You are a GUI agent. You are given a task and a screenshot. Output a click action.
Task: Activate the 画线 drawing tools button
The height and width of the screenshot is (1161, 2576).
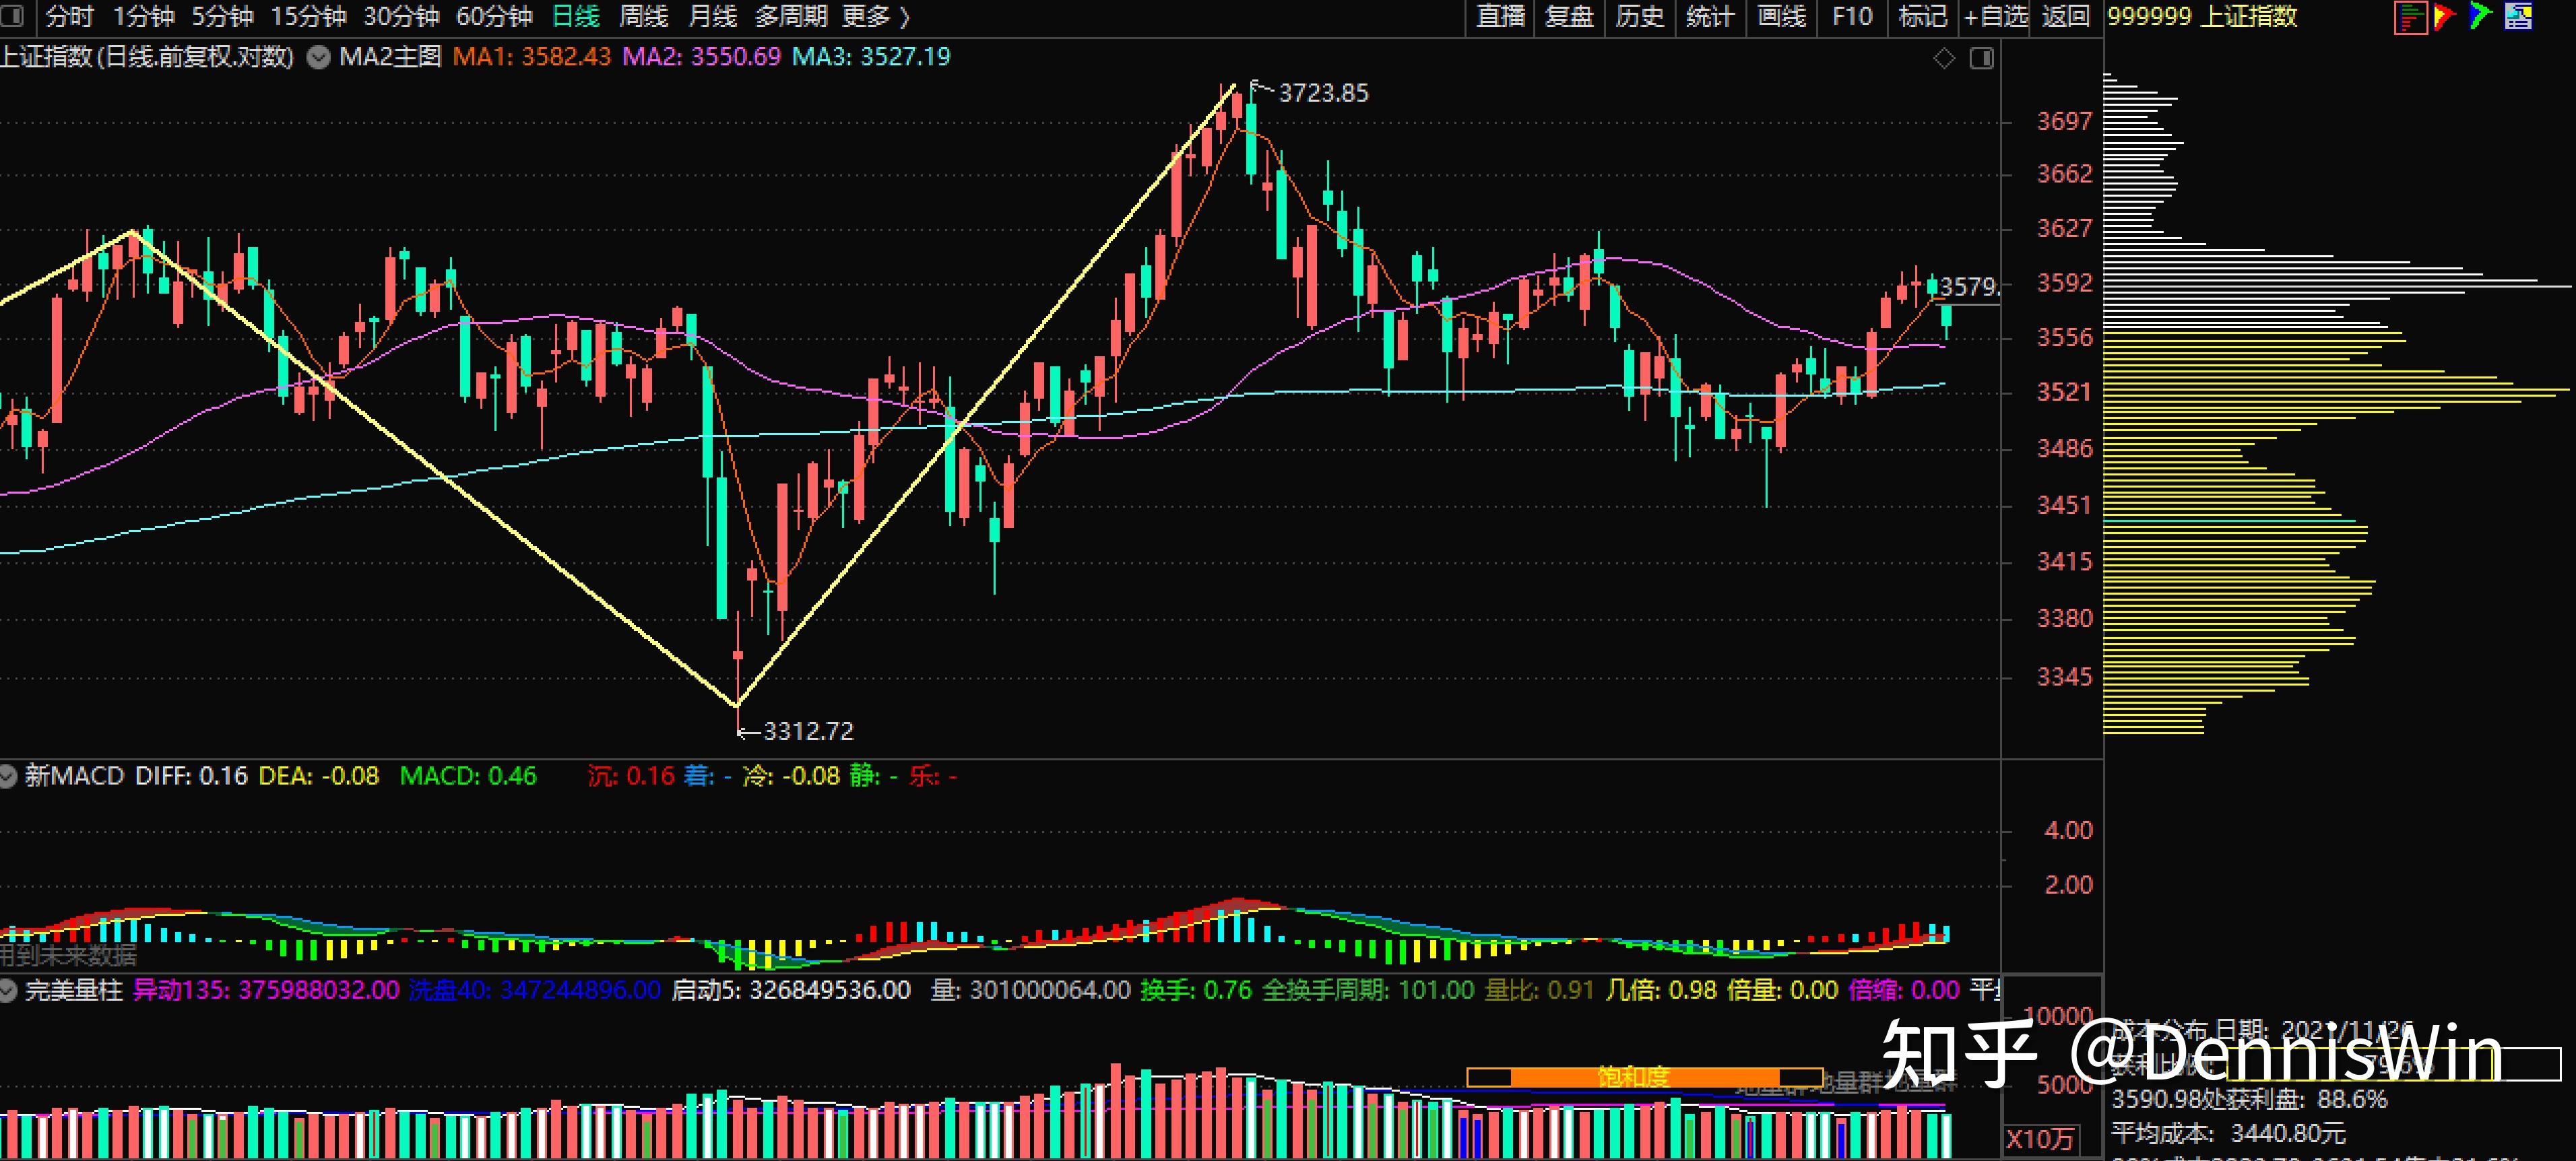click(1781, 16)
